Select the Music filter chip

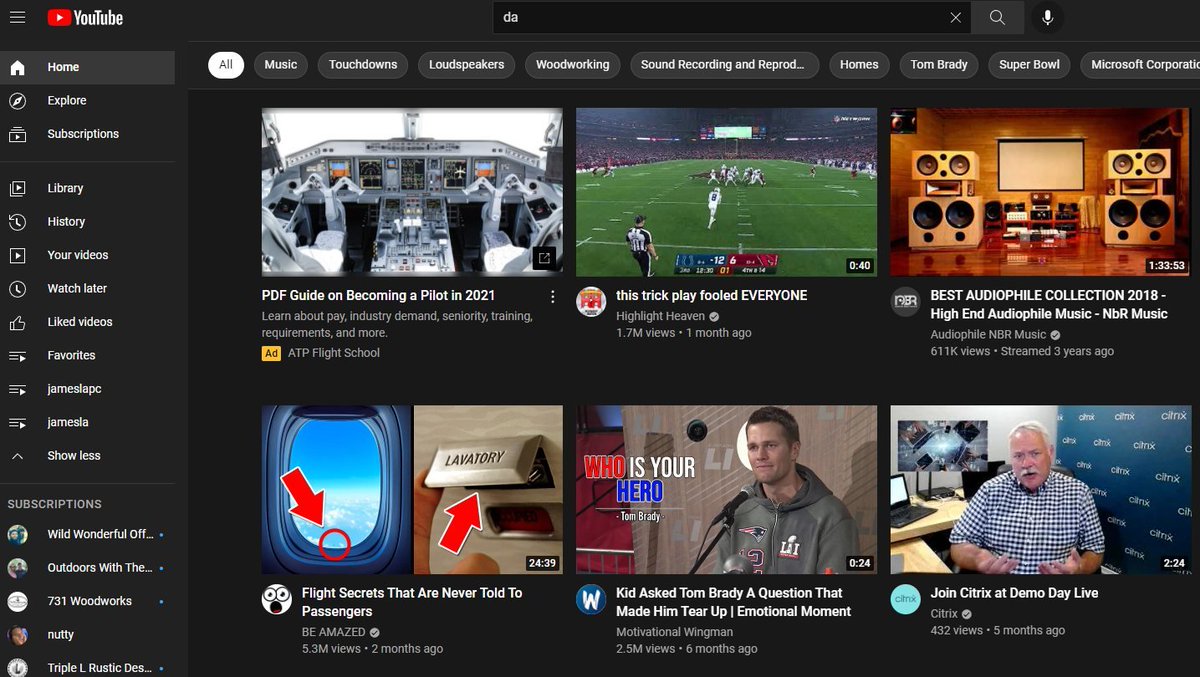[x=281, y=64]
